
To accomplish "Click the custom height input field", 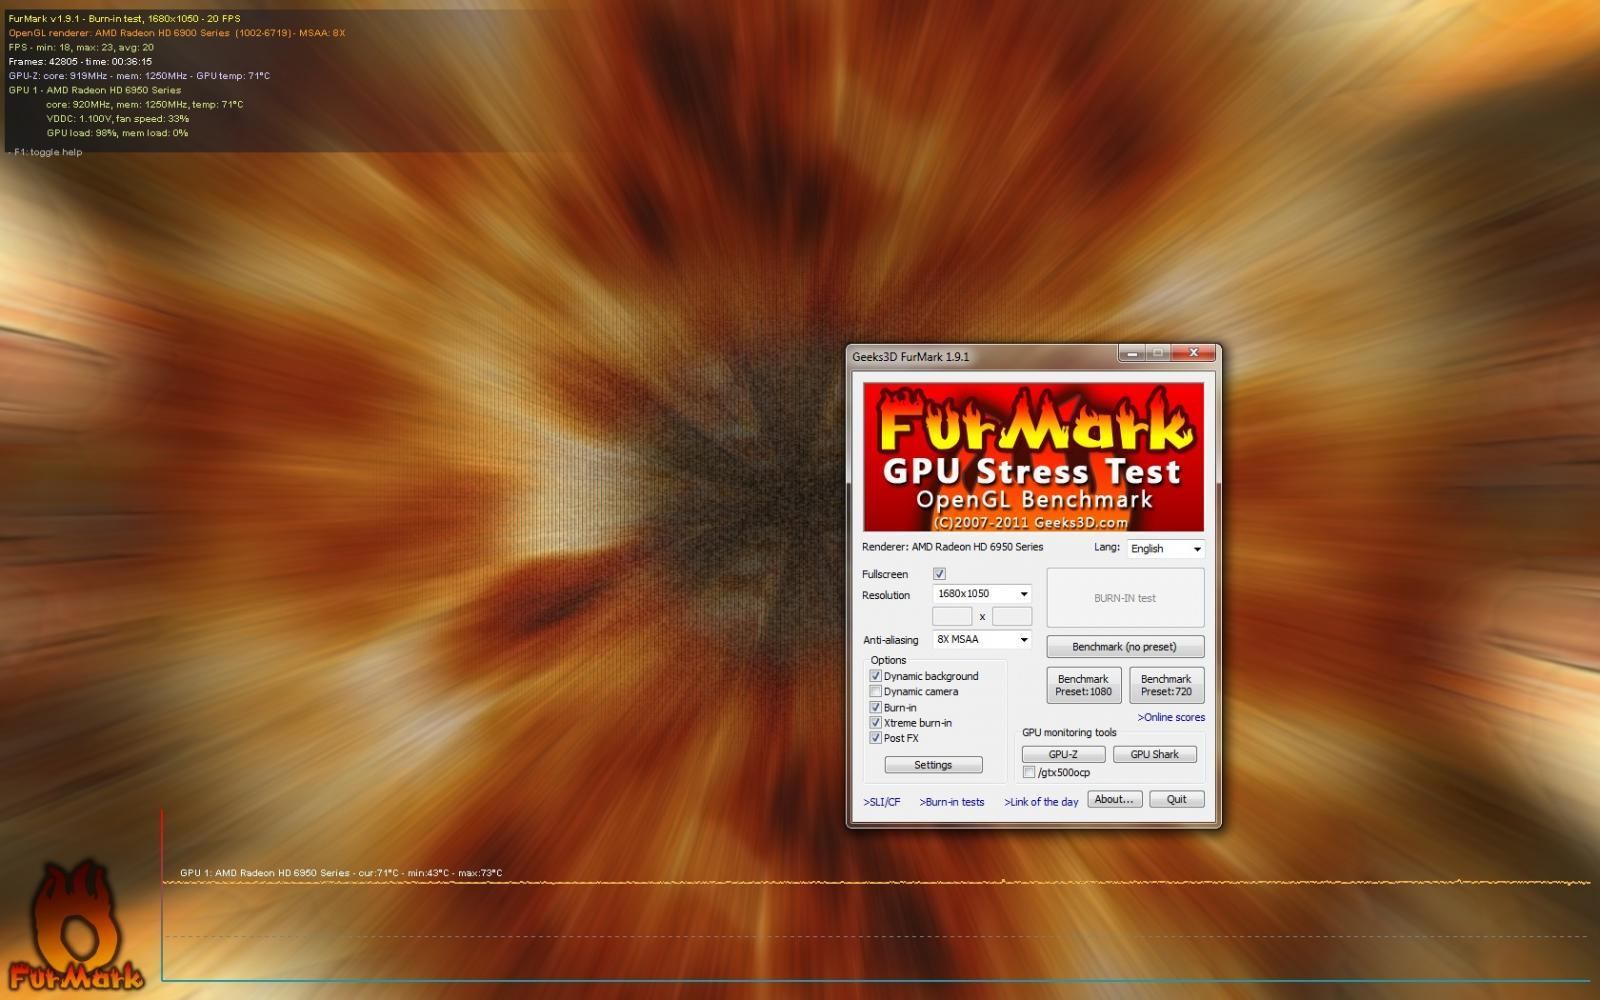I will [1011, 616].
